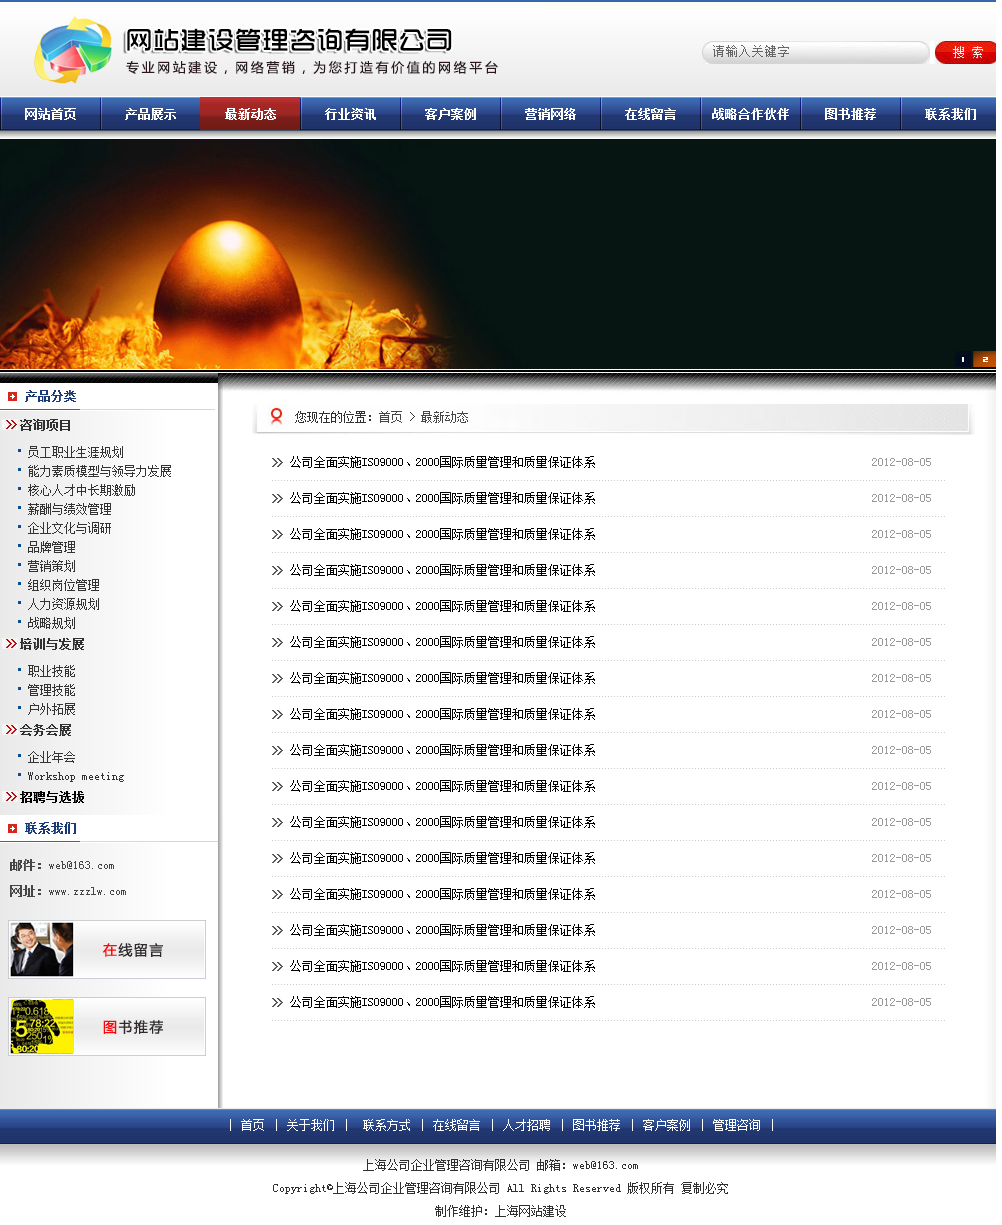Open the 在线留言 banner thumbnail
1002x1225 pixels.
107,949
